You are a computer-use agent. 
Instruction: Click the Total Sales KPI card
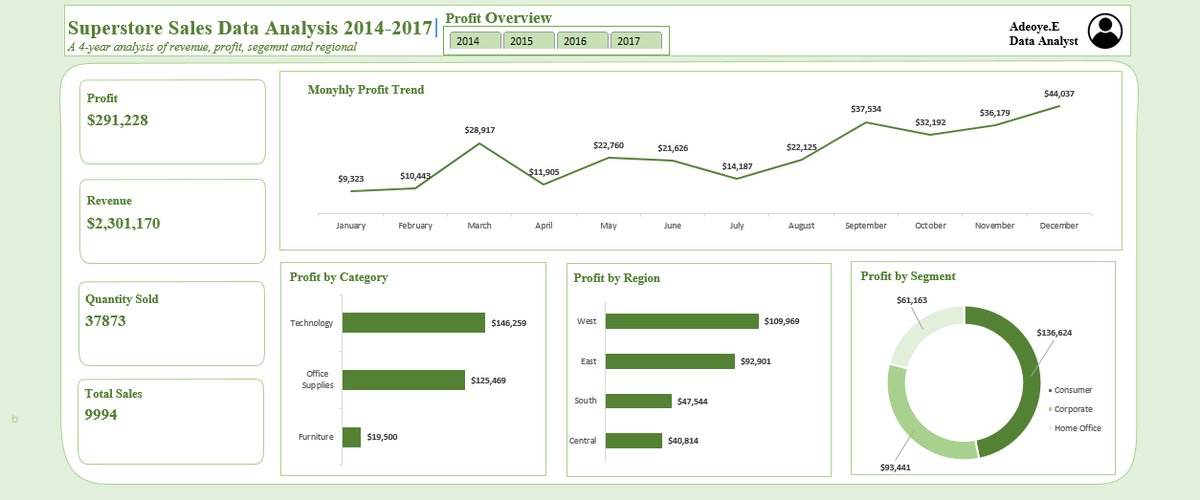tap(172, 421)
